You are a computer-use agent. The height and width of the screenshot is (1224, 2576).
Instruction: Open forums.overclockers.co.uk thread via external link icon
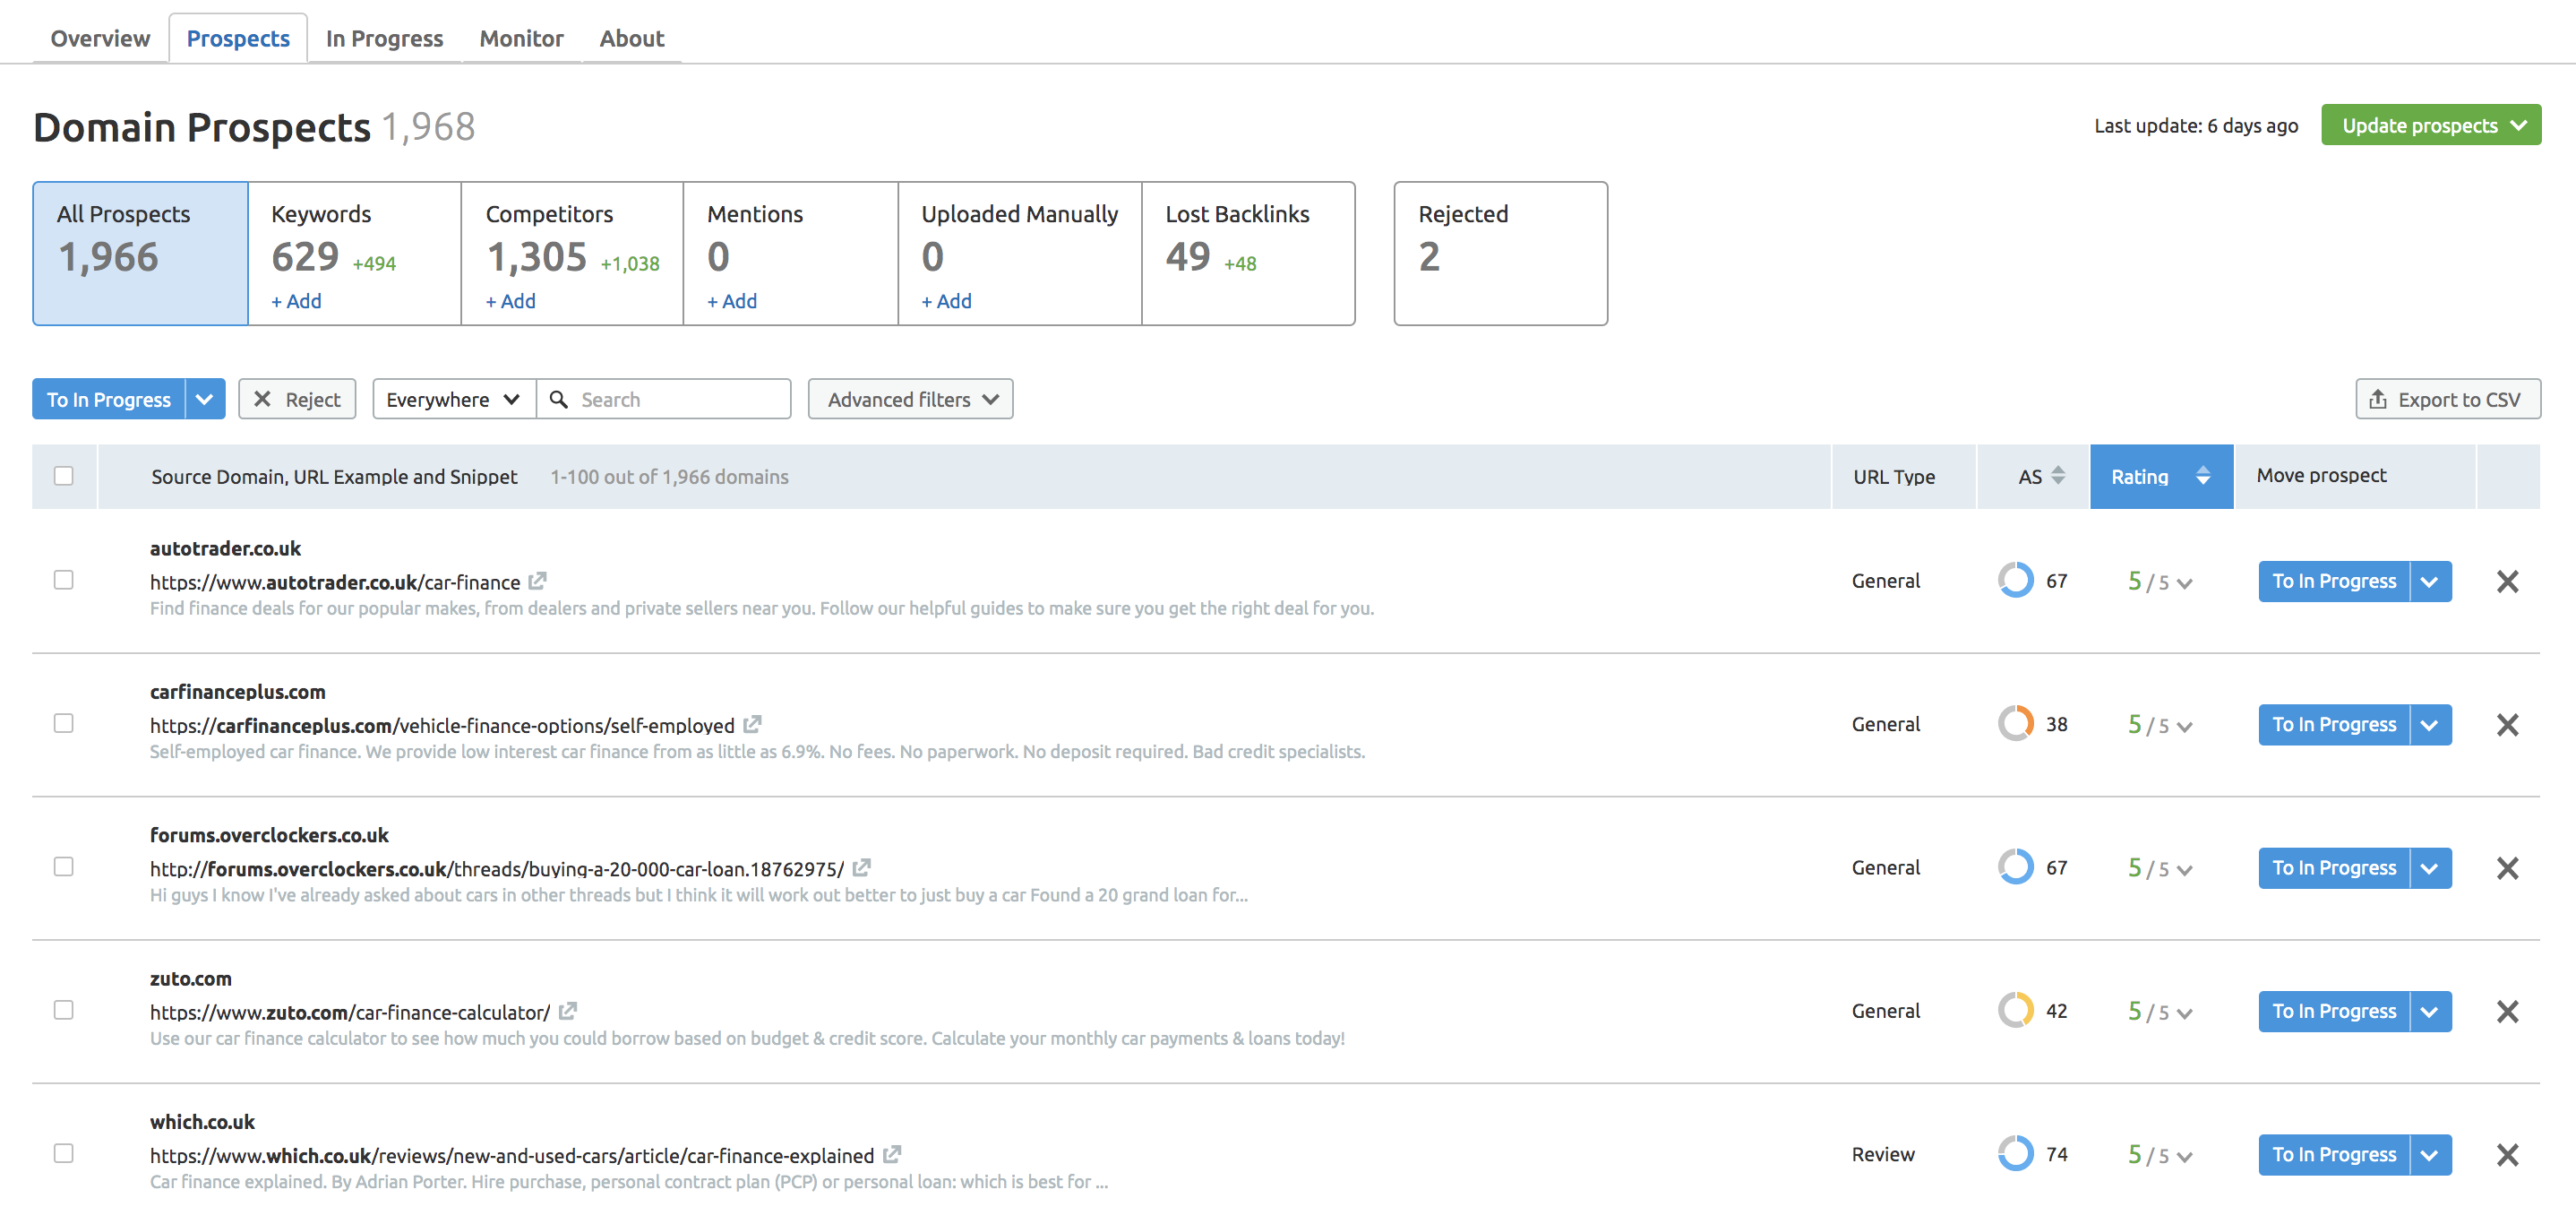[x=861, y=868]
